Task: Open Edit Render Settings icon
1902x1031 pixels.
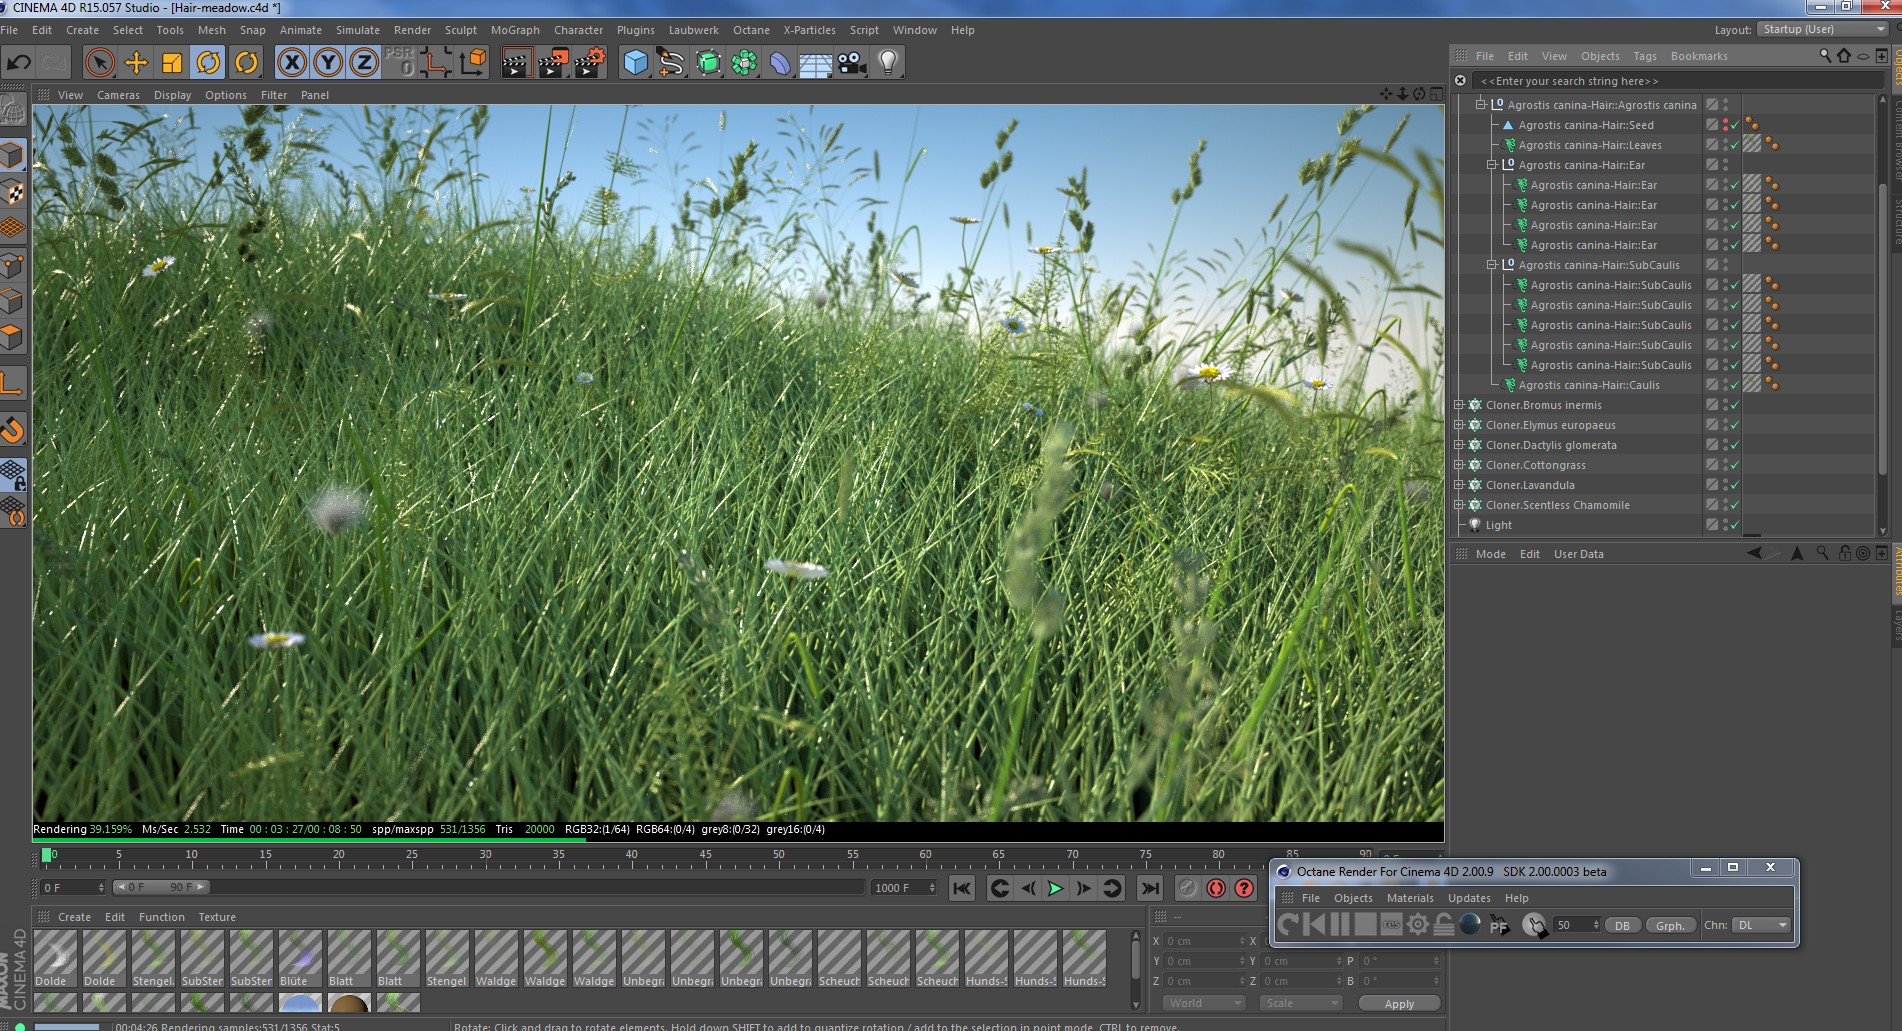Action: tap(590, 63)
